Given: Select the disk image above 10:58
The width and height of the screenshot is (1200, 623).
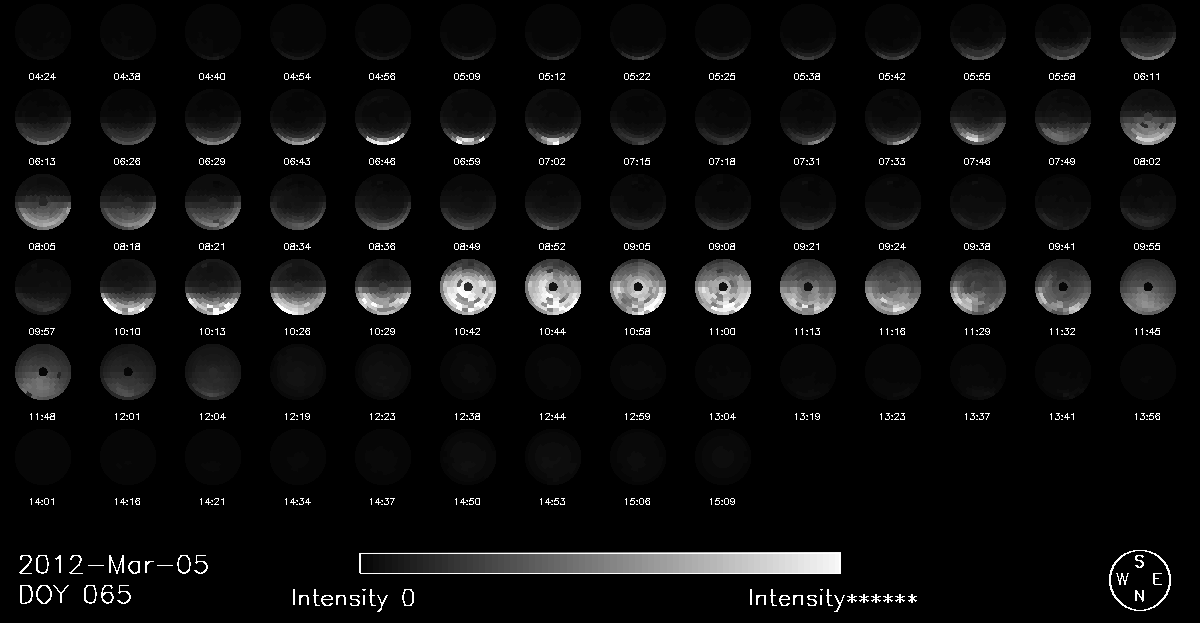Looking at the screenshot, I should (638, 288).
